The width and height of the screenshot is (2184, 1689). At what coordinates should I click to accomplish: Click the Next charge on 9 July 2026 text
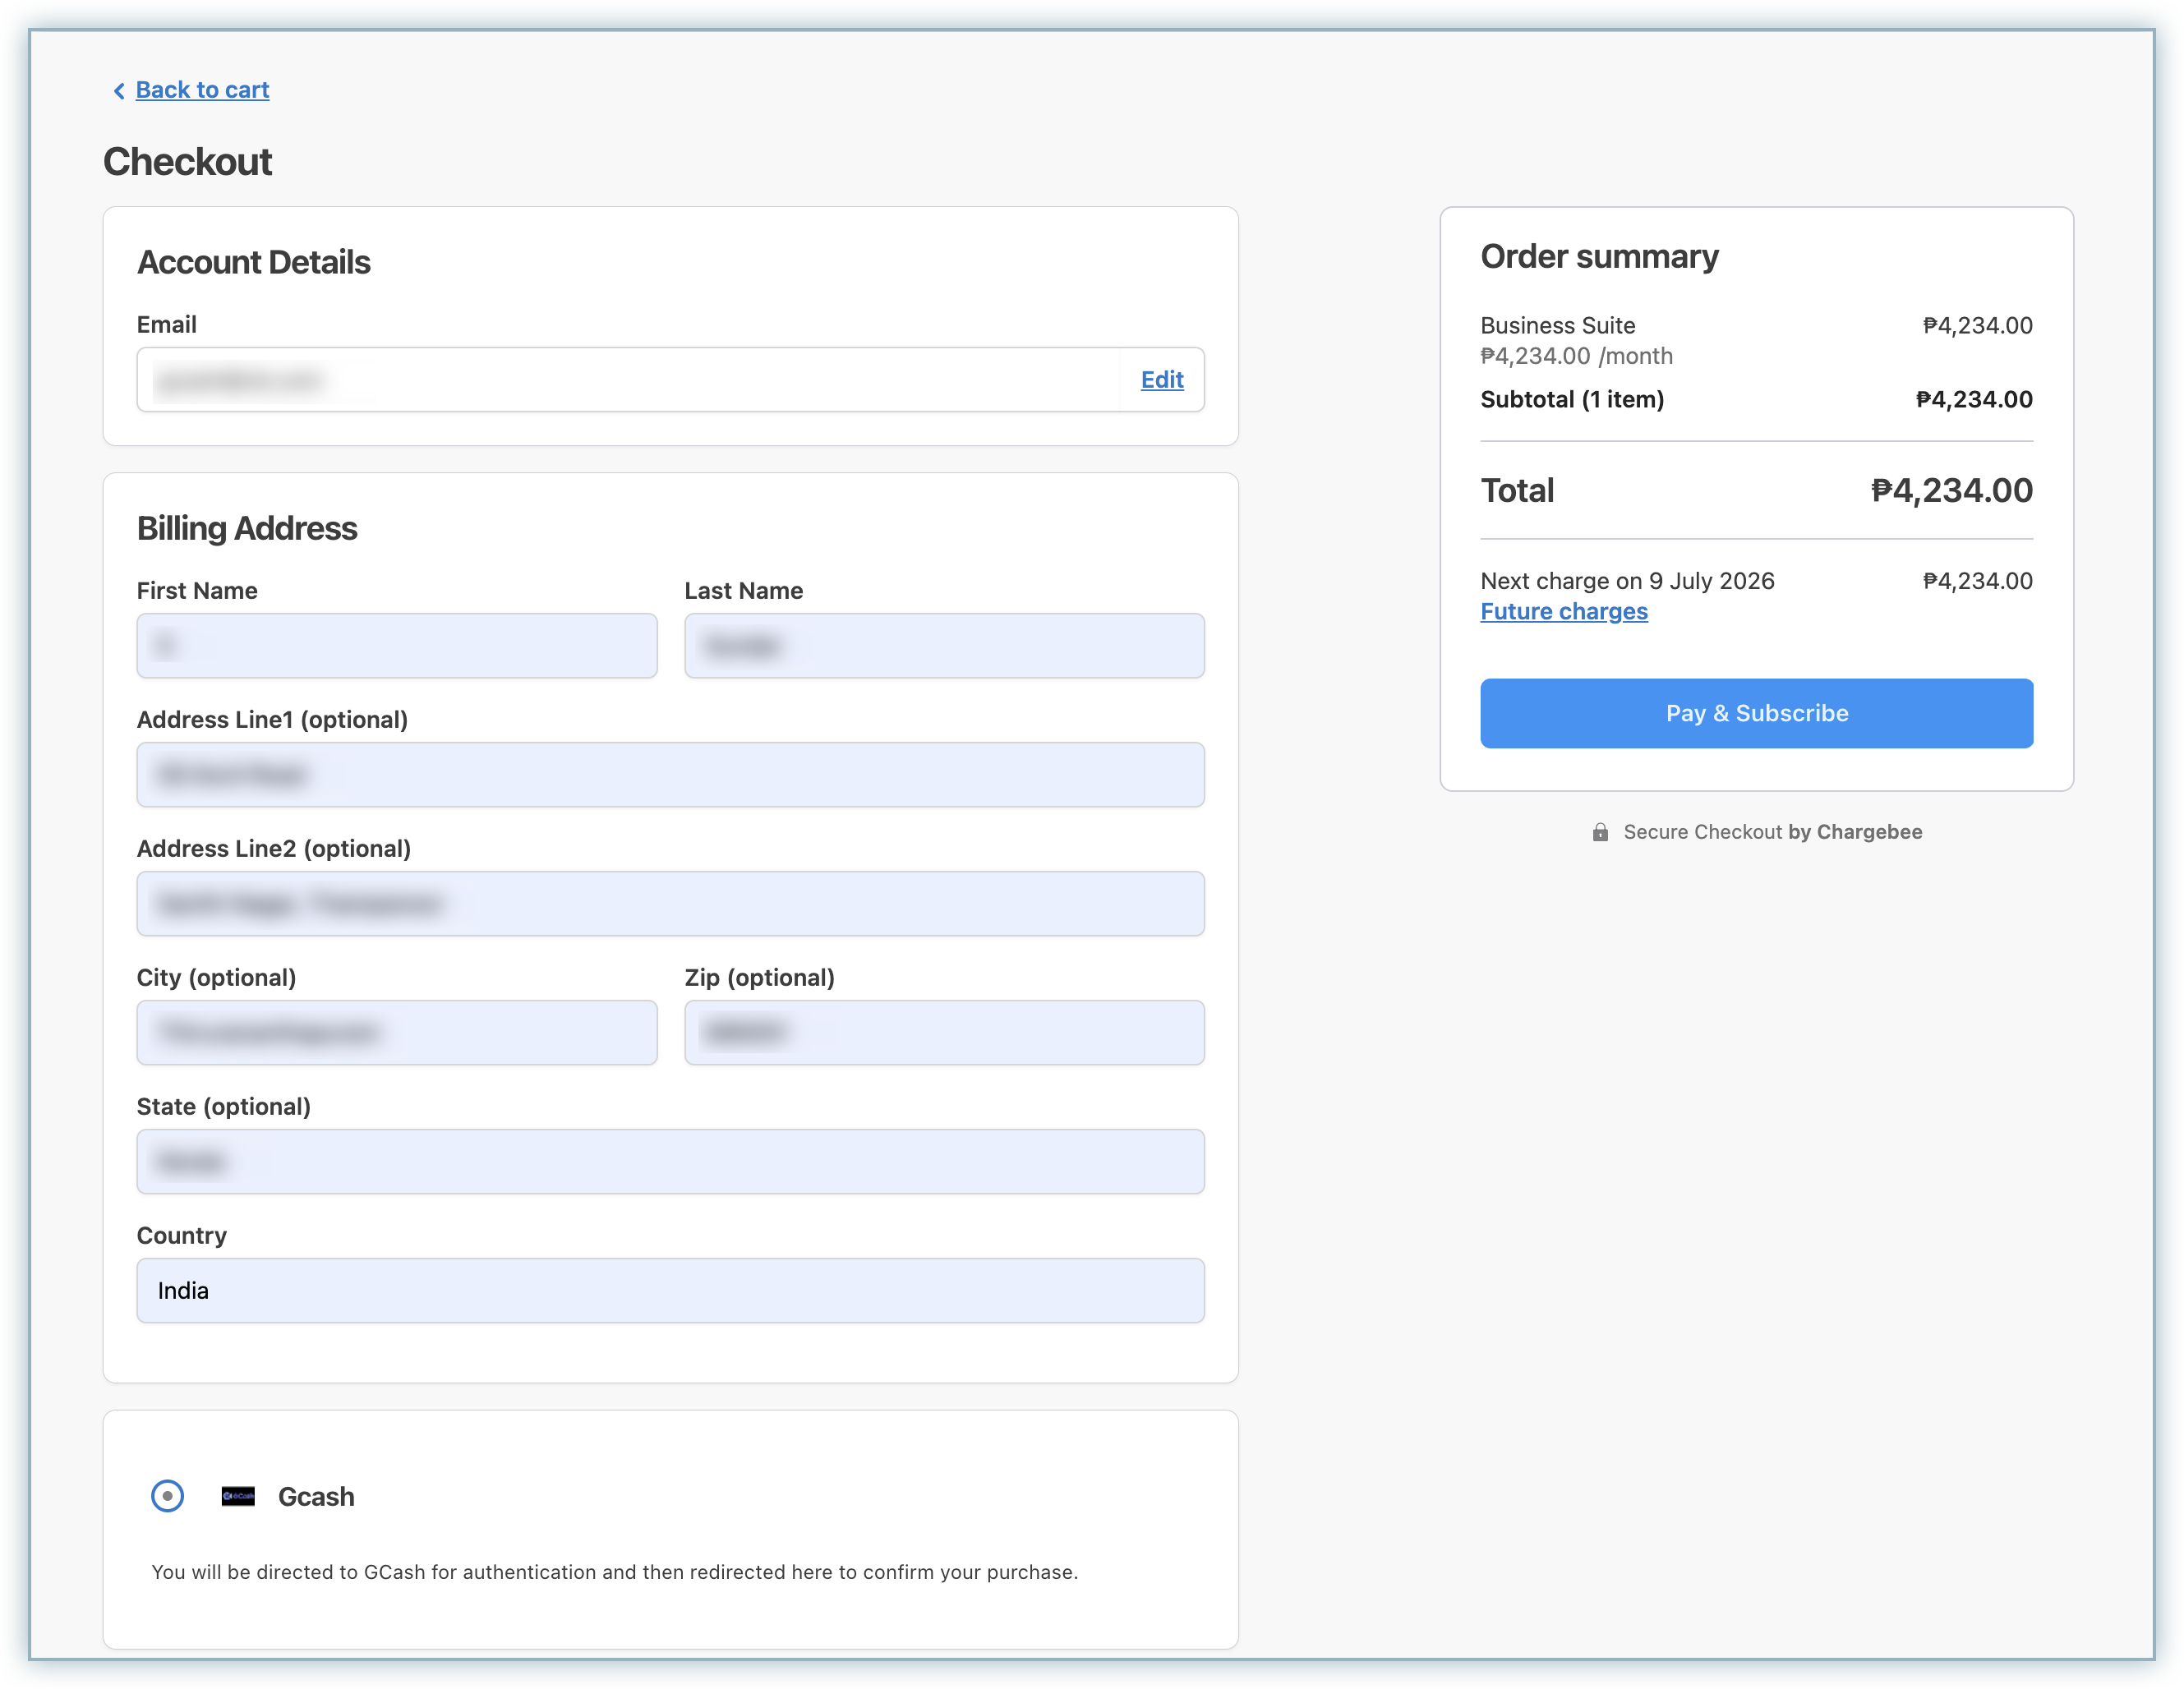click(x=1628, y=582)
